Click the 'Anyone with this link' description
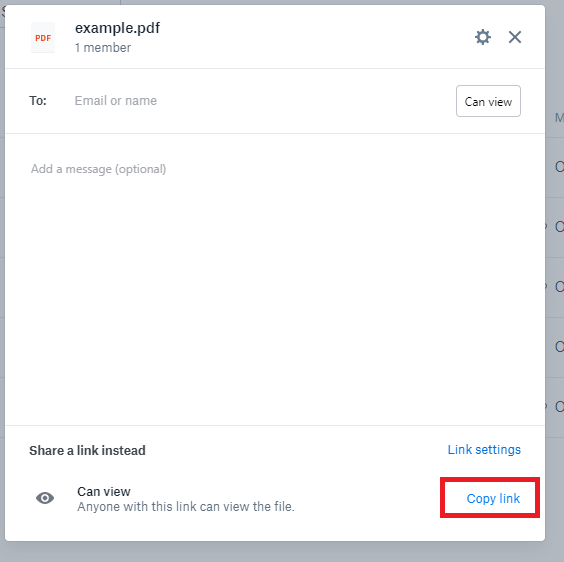This screenshot has width=564, height=562. 186,507
